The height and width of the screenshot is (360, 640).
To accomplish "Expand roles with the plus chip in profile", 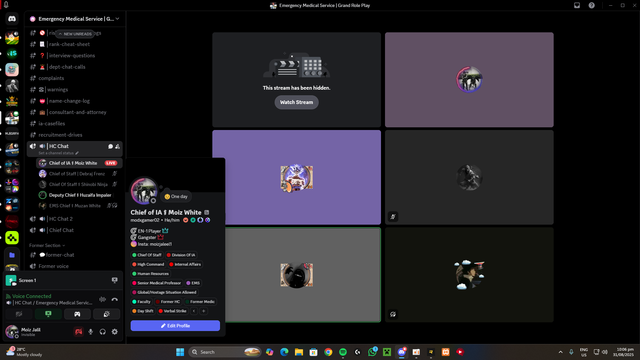I will 204,311.
